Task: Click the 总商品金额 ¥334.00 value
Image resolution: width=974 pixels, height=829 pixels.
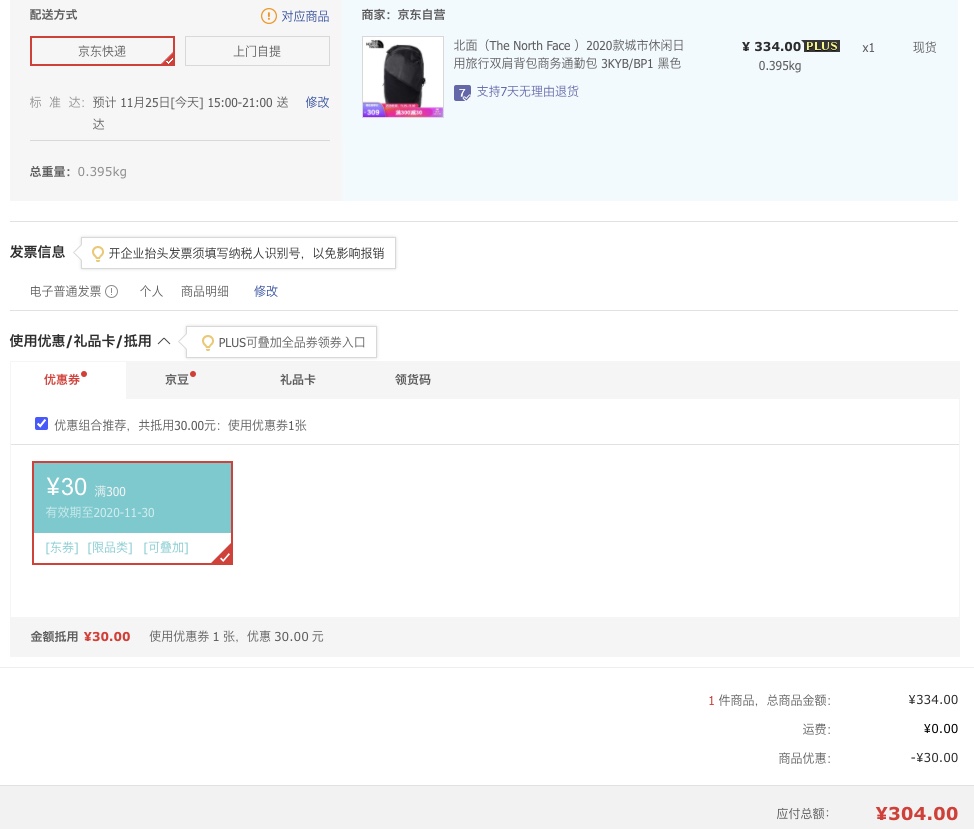Action: [x=933, y=700]
